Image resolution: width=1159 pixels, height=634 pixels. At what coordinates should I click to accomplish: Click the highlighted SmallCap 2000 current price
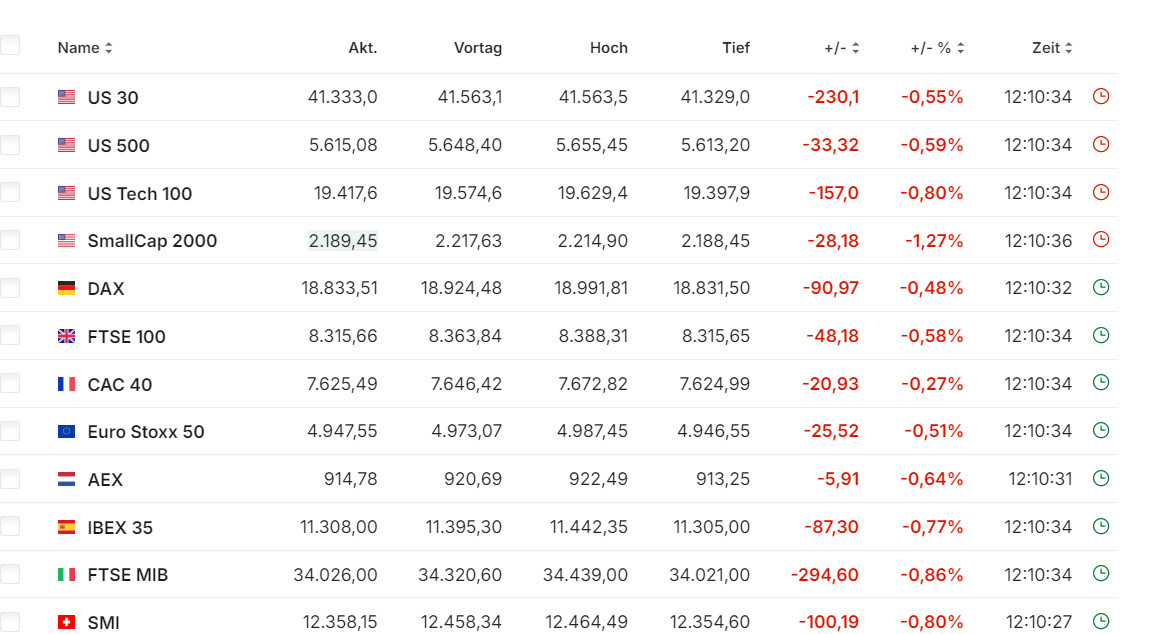343,241
